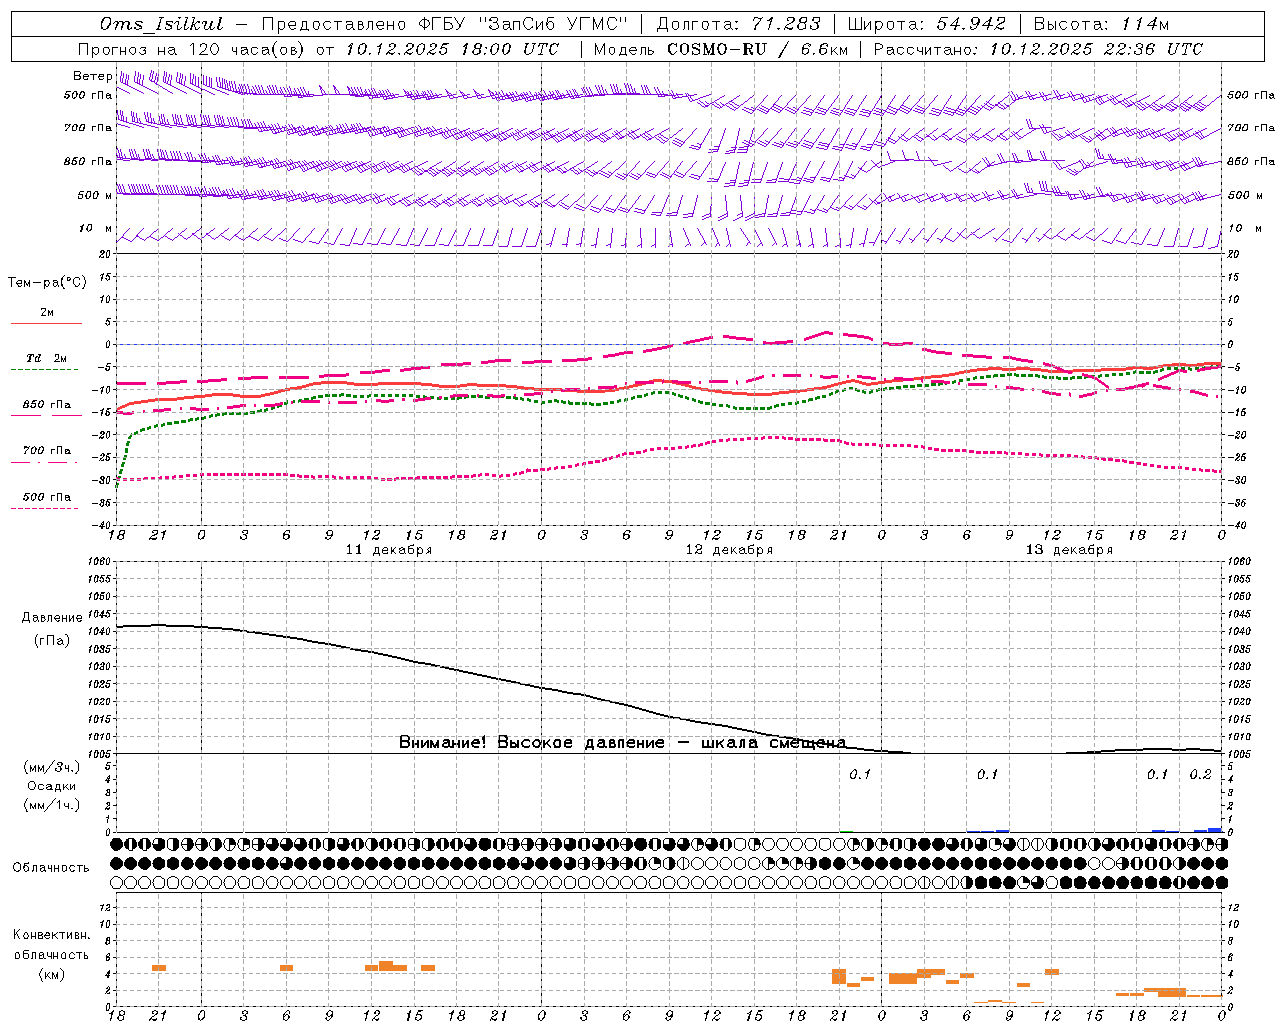Select the elevation text Высота: 114м
The height and width of the screenshot is (1024, 1280).
point(1100,24)
